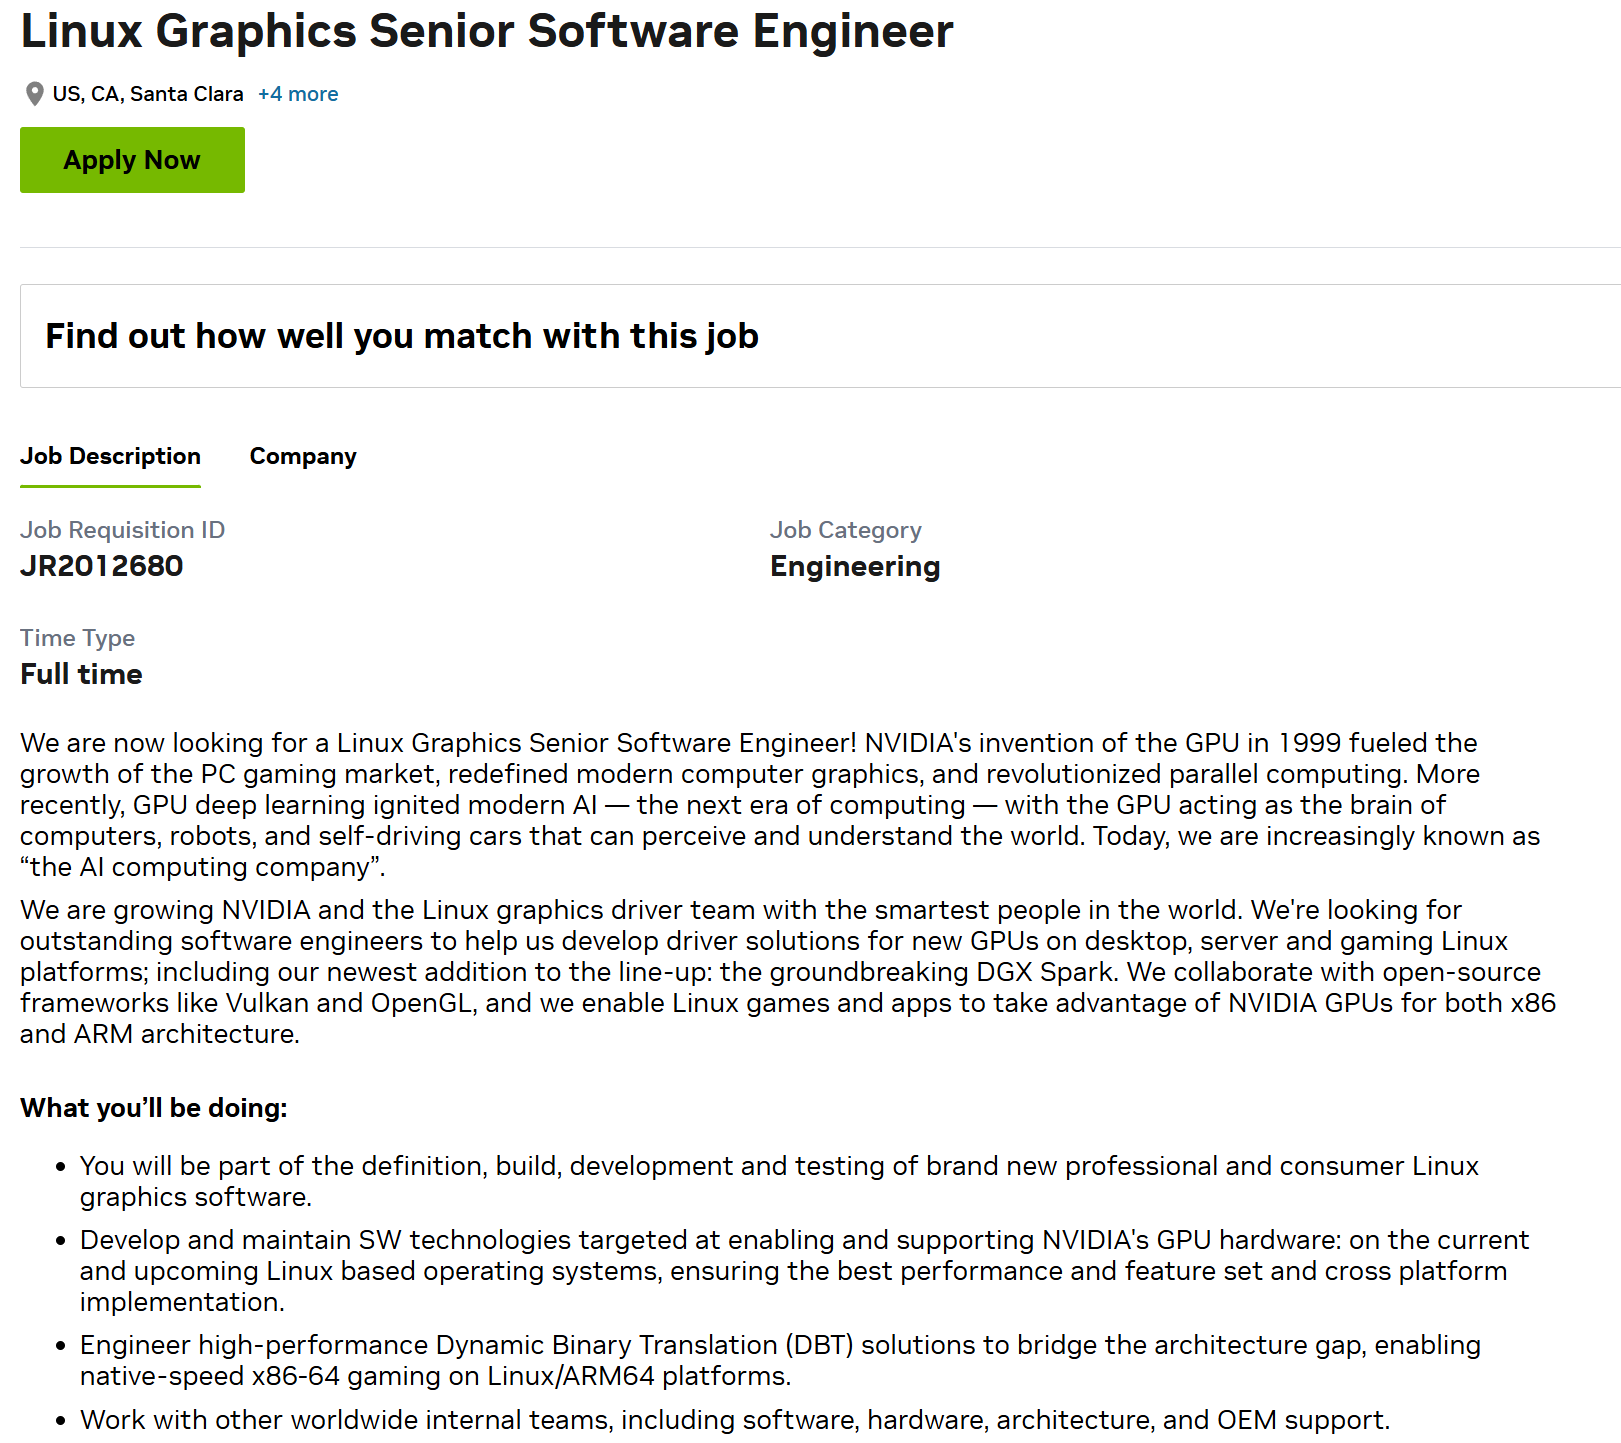Click the Job Requisition ID label
This screenshot has width=1621, height=1443.
click(122, 530)
